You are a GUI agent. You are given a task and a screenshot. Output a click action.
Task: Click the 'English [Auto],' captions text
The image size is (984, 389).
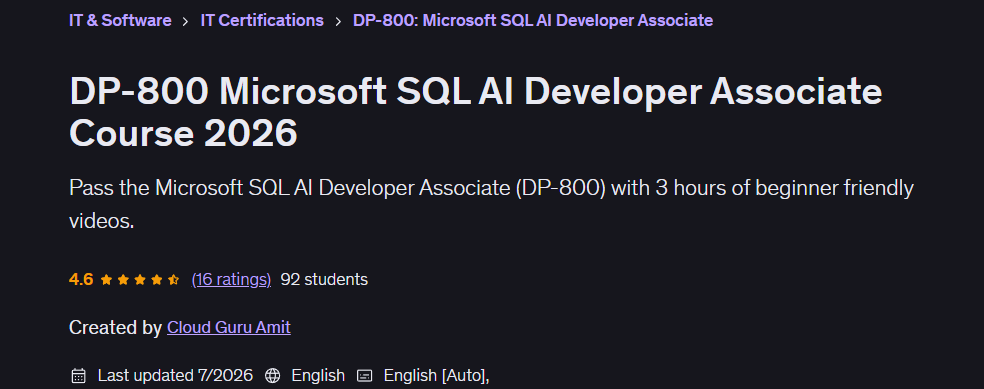(x=437, y=375)
